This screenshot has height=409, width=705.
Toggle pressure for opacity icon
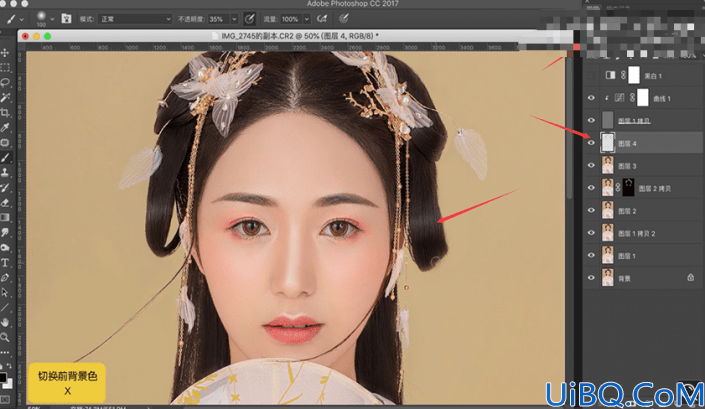[250, 19]
